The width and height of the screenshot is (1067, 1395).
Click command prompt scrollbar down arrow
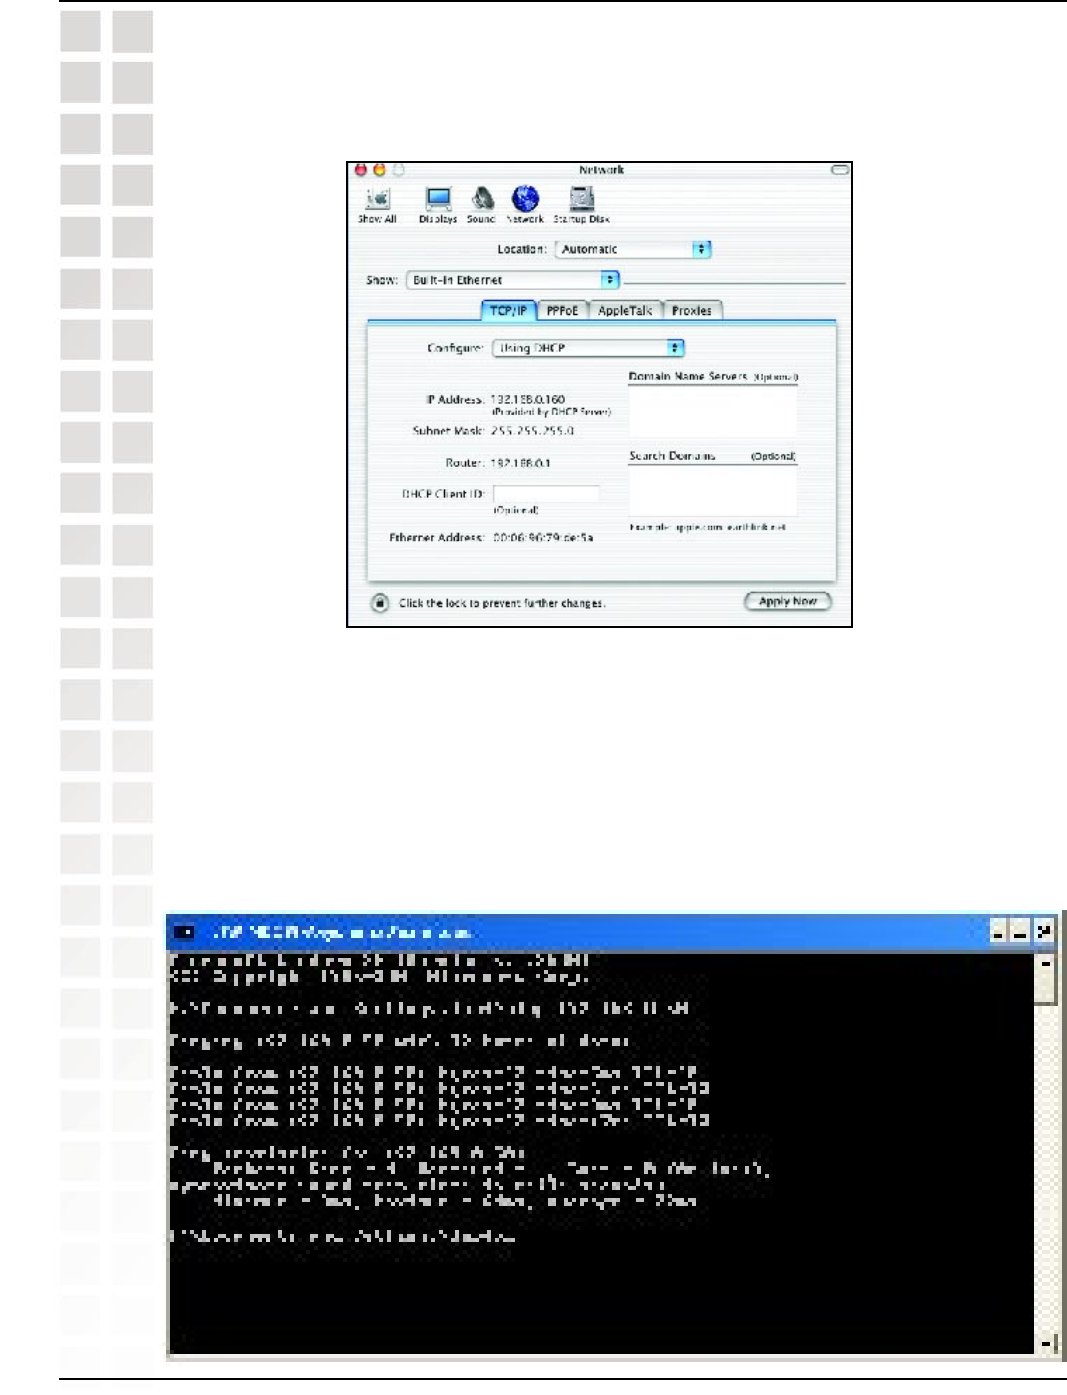click(1045, 1344)
